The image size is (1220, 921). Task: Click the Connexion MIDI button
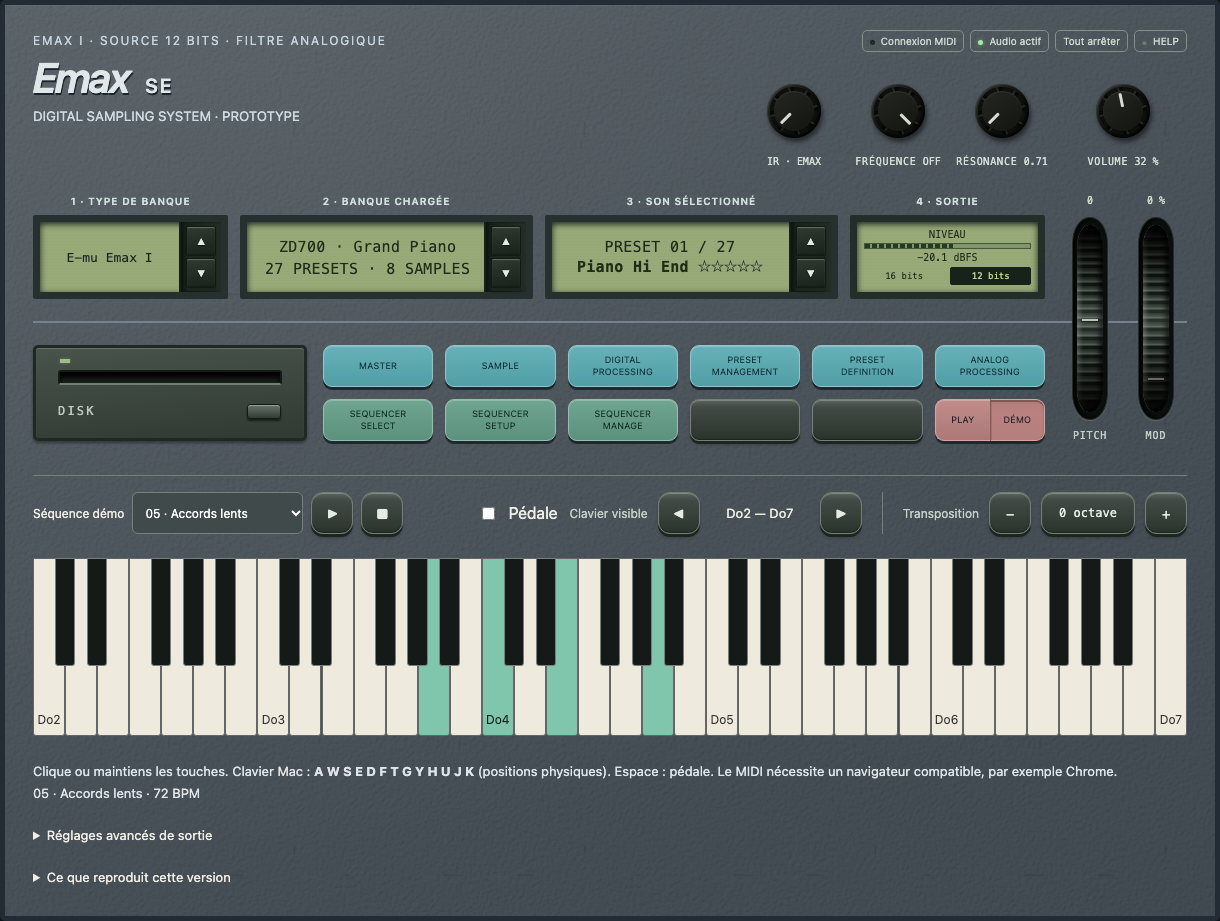coord(913,42)
